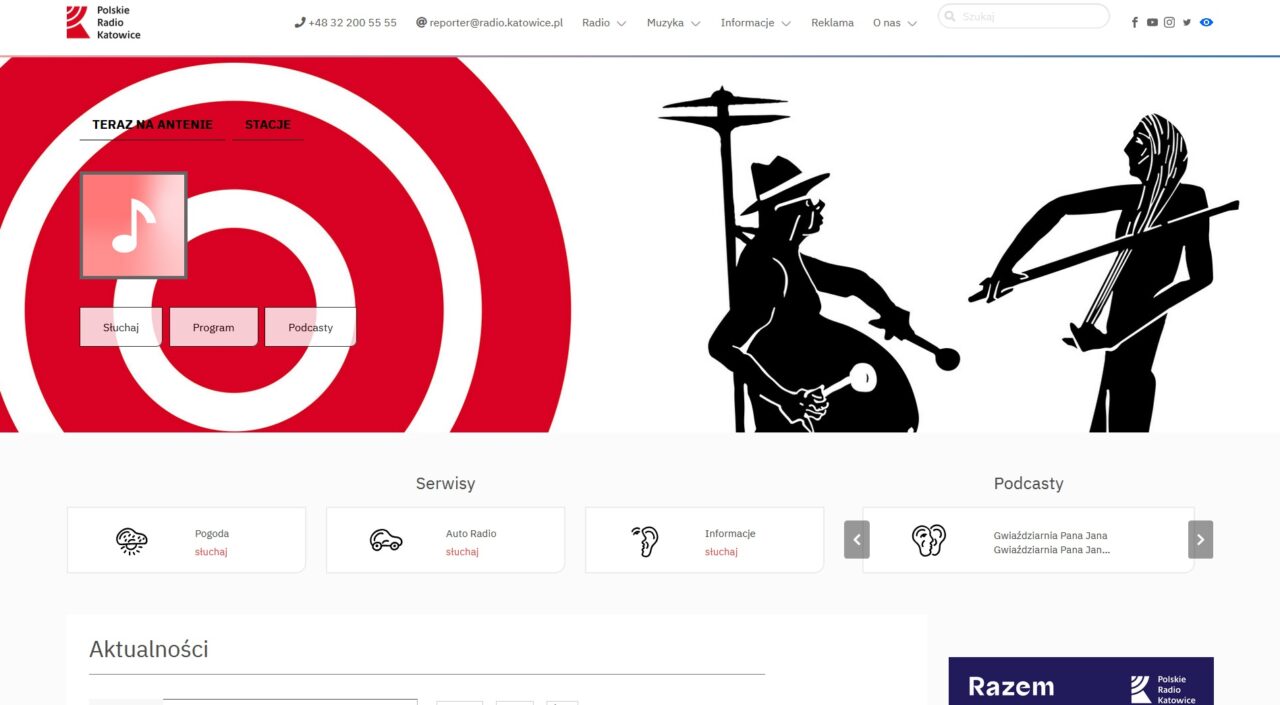Screen dimensions: 1280x705
Task: Open the YouTube social icon
Action: coord(1152,22)
